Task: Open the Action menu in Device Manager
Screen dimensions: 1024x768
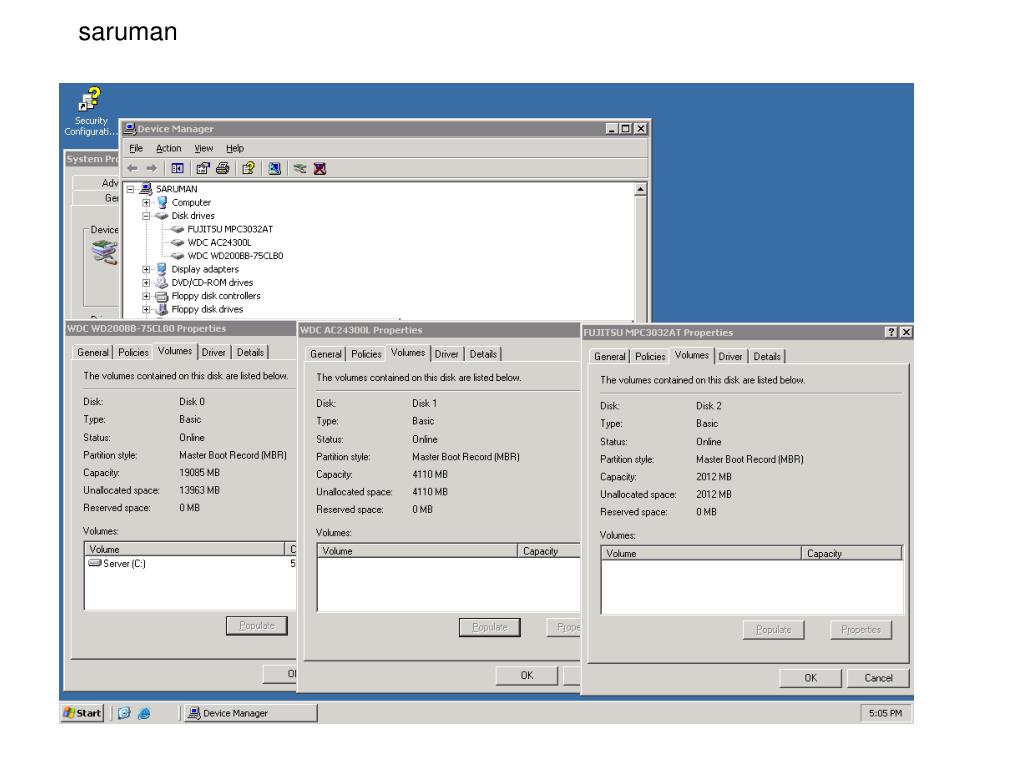Action: 168,148
